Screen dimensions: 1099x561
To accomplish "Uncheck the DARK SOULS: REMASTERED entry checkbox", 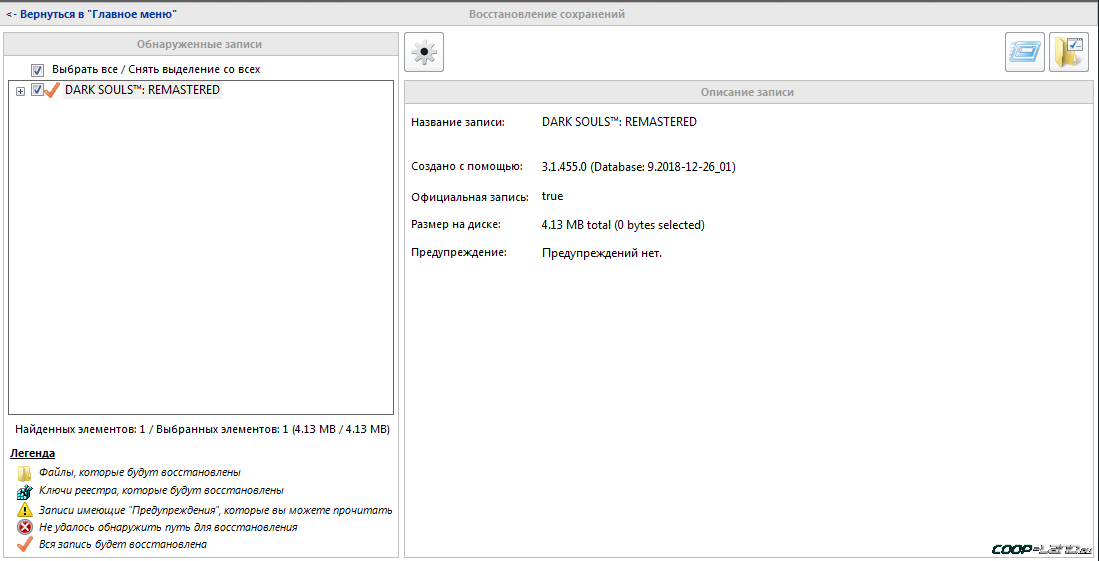I will point(38,90).
